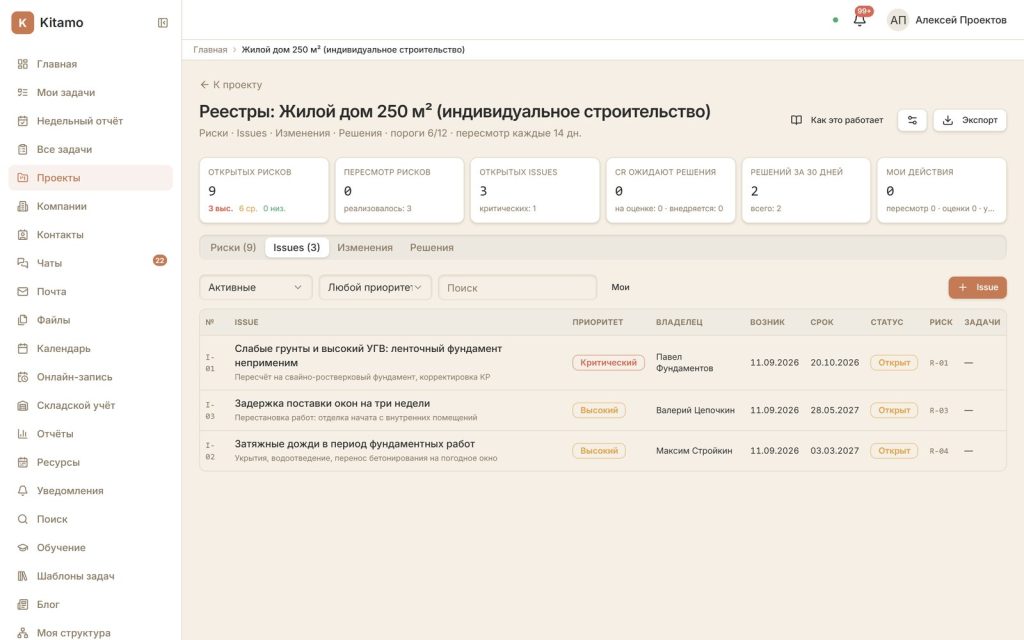This screenshot has width=1024, height=640.
Task: Open Как это работает help link
Action: (x=837, y=120)
